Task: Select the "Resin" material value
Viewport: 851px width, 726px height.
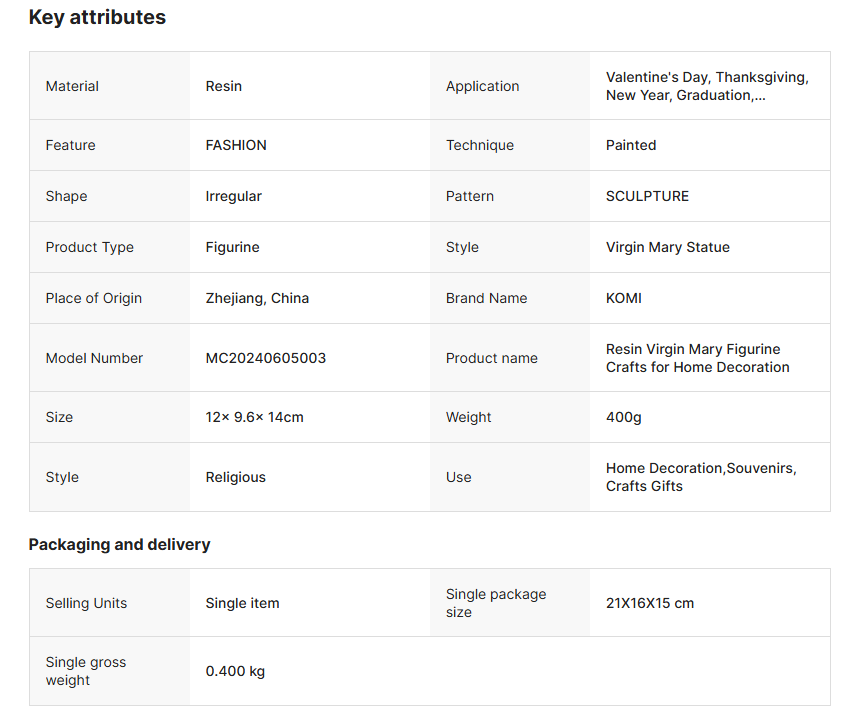Action: tap(224, 86)
